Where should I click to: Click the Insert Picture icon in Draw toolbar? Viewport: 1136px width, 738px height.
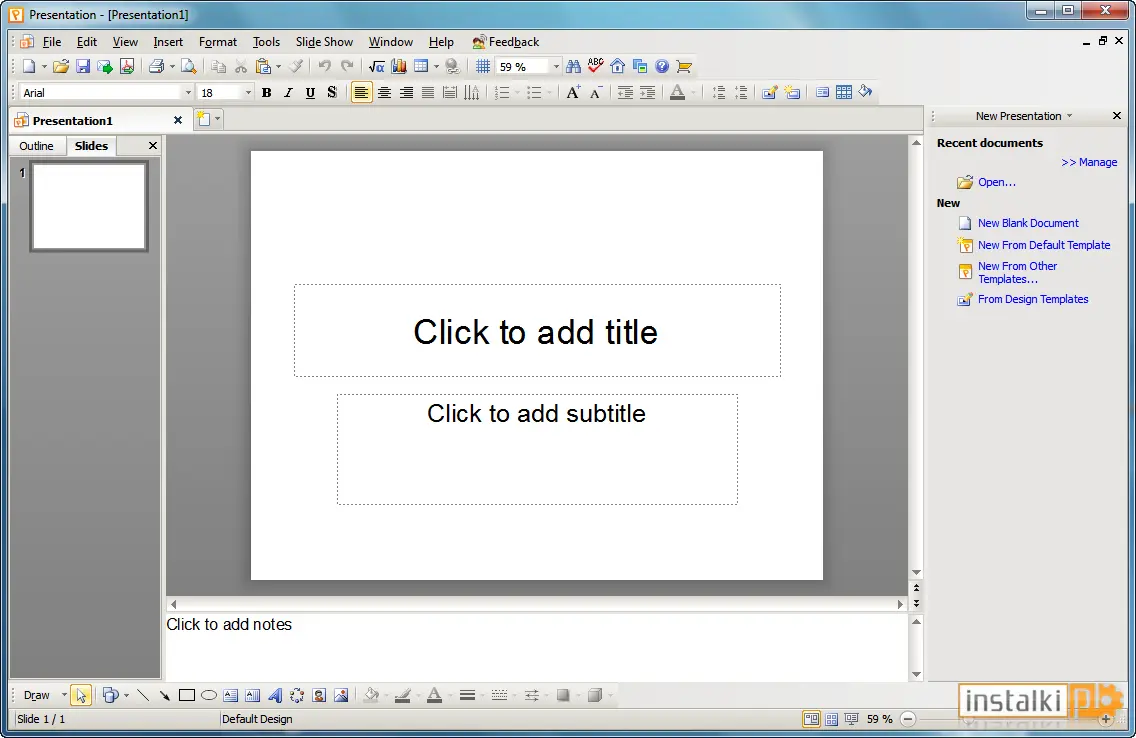(x=341, y=695)
